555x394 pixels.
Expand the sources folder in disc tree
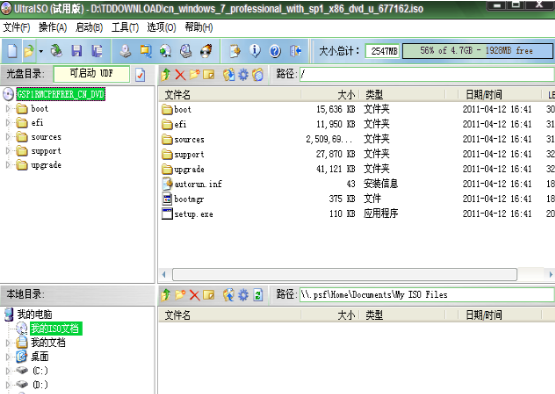[7, 137]
